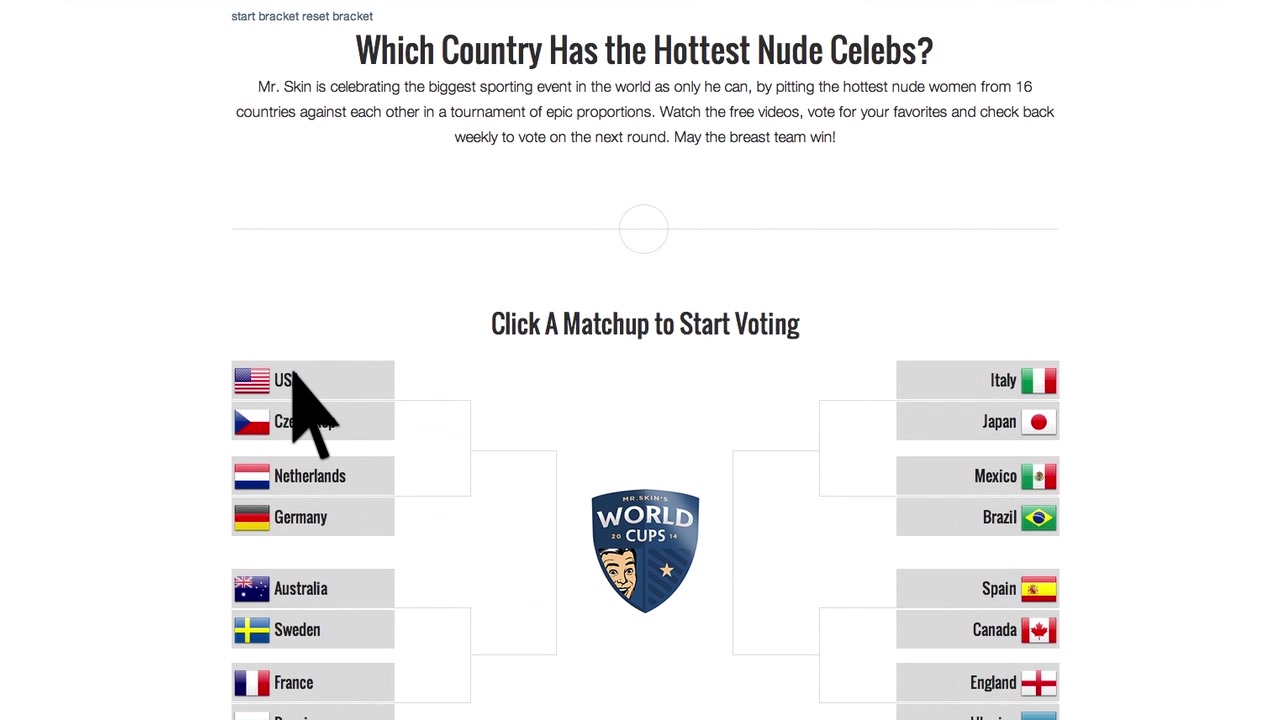This screenshot has width=1280, height=720.
Task: Select the France bracket entry
Action: (313, 683)
